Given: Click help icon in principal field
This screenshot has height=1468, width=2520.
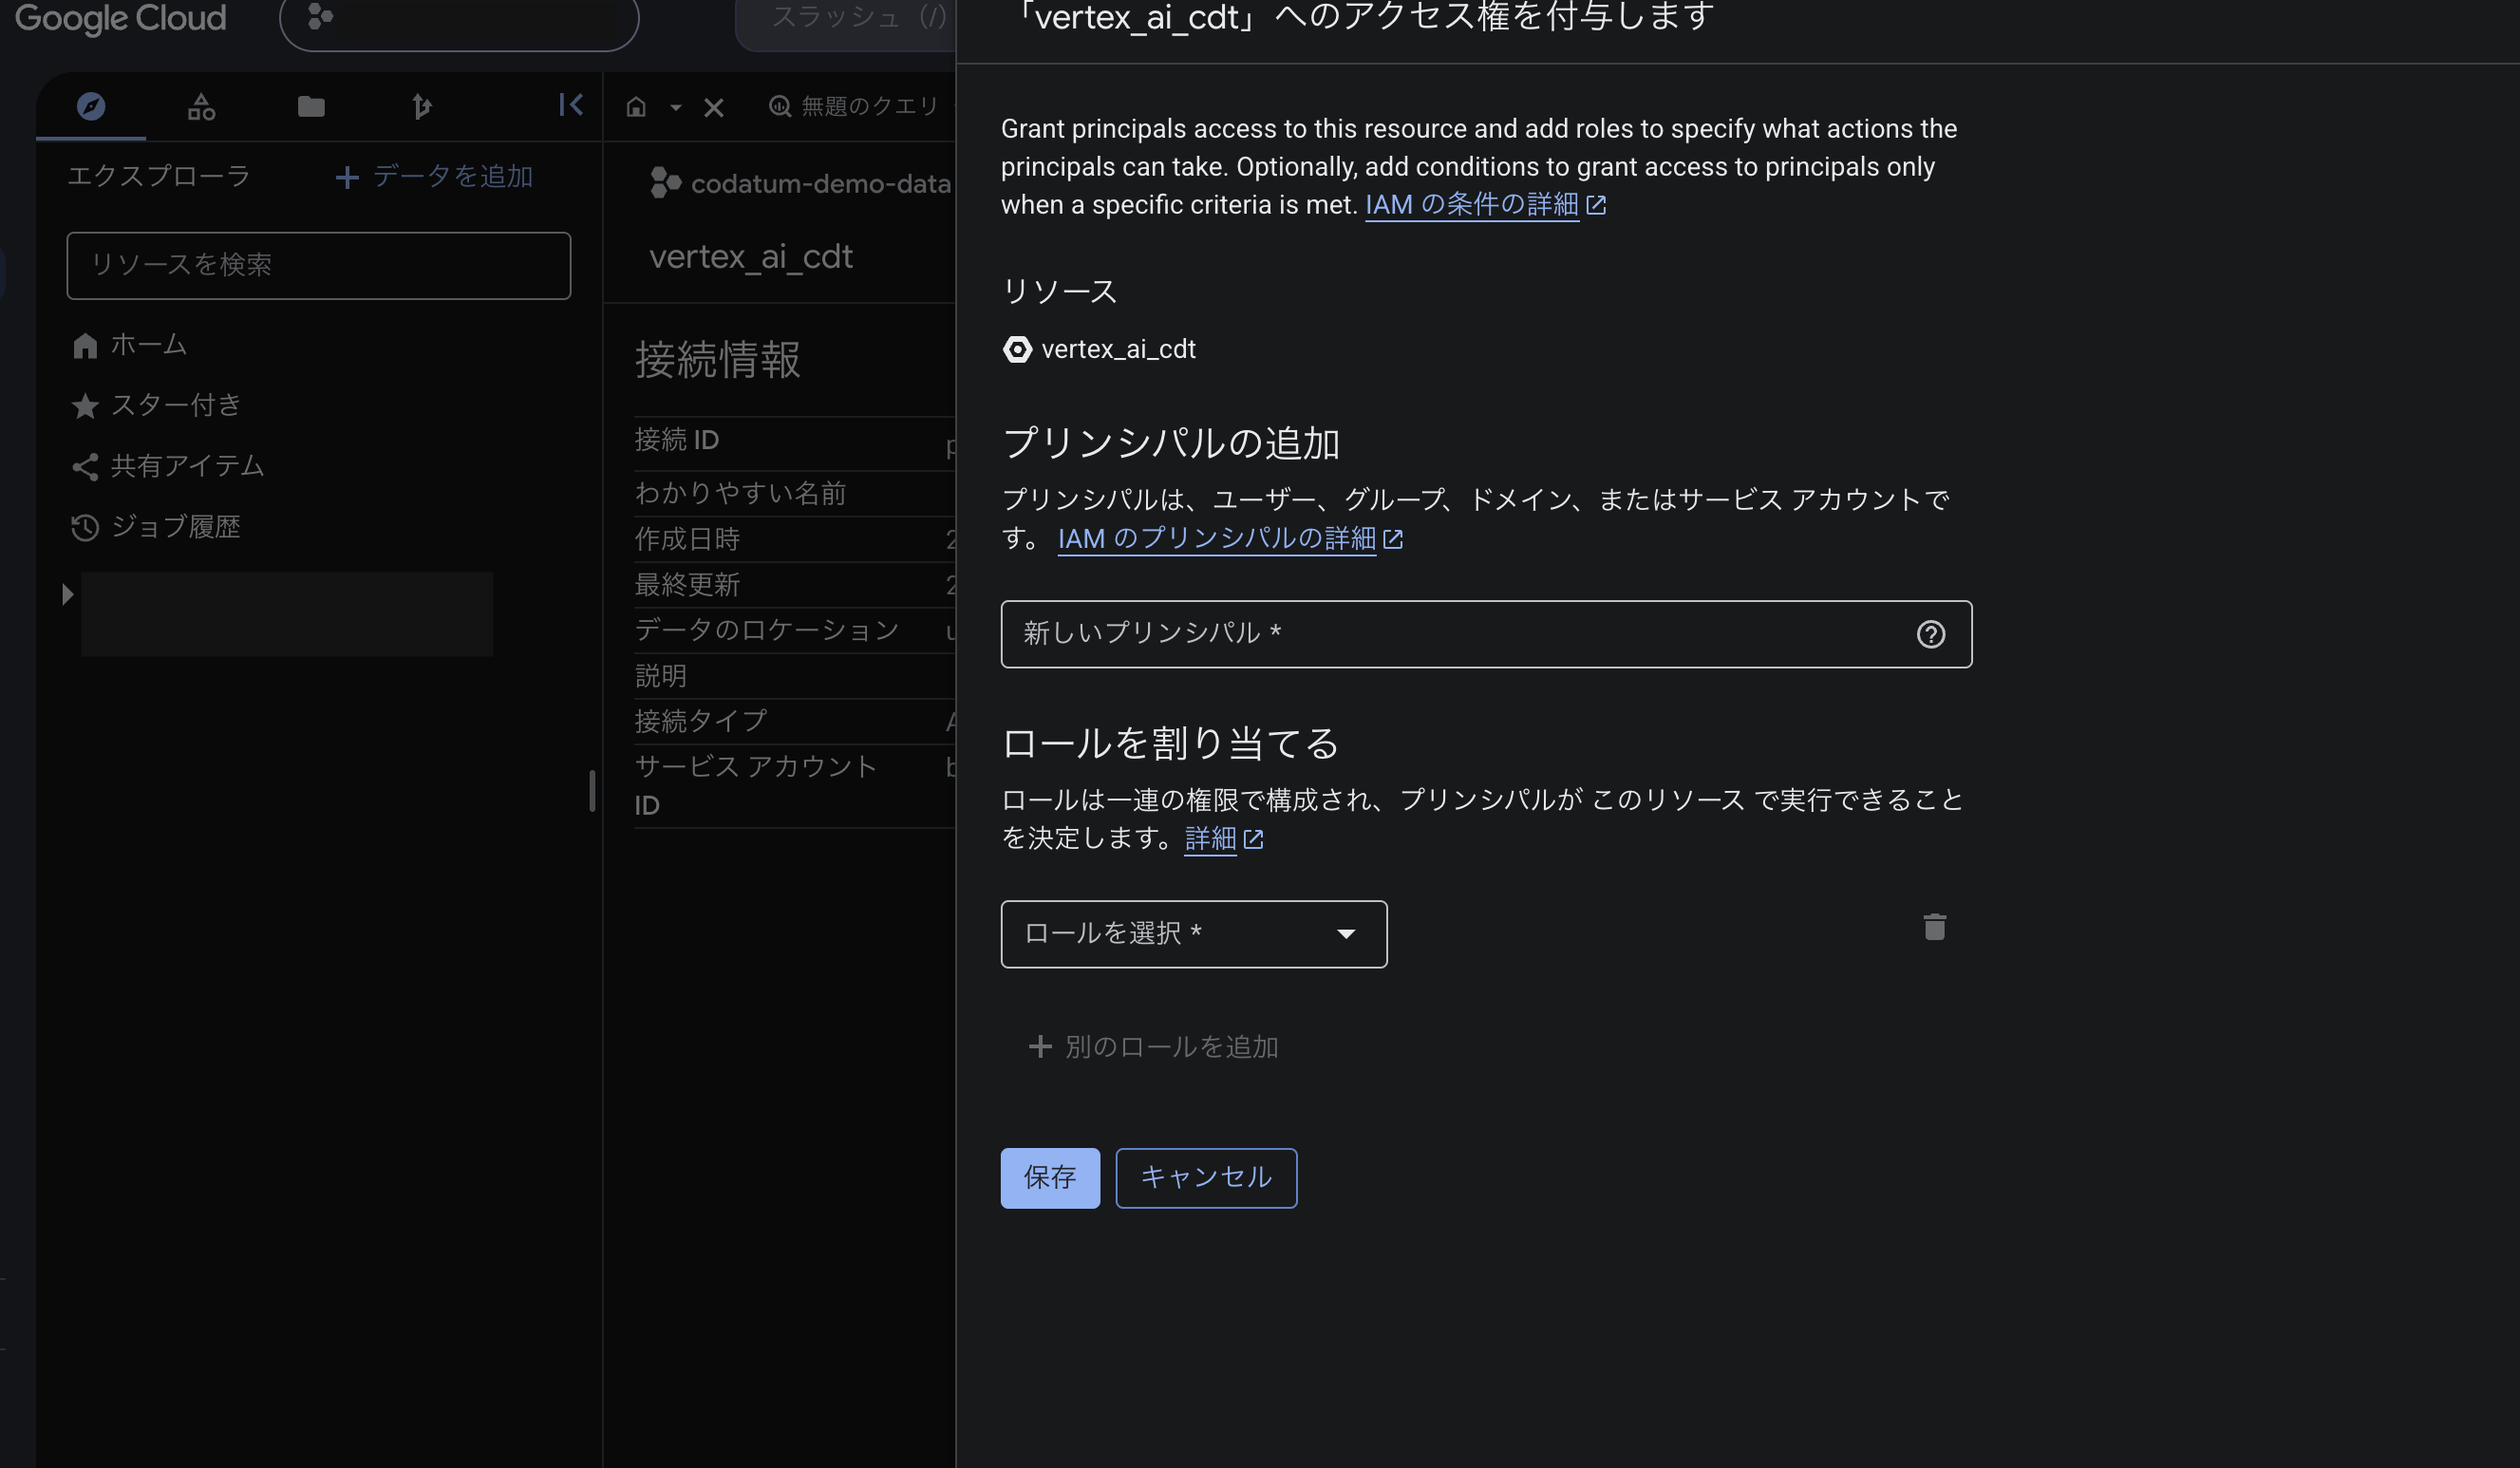Looking at the screenshot, I should 1930,634.
